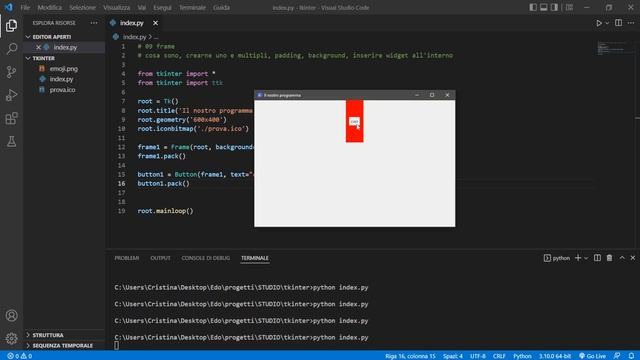Open notifications bell in status bar
640x360 pixels.
[631, 356]
